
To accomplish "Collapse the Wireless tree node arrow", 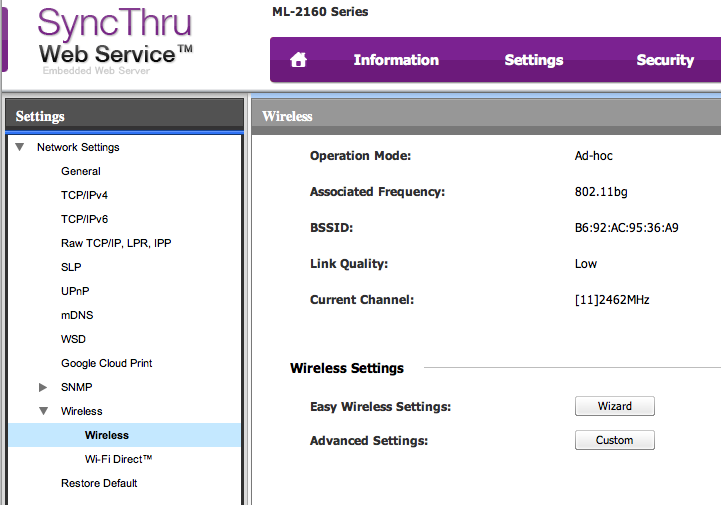I will click(43, 411).
